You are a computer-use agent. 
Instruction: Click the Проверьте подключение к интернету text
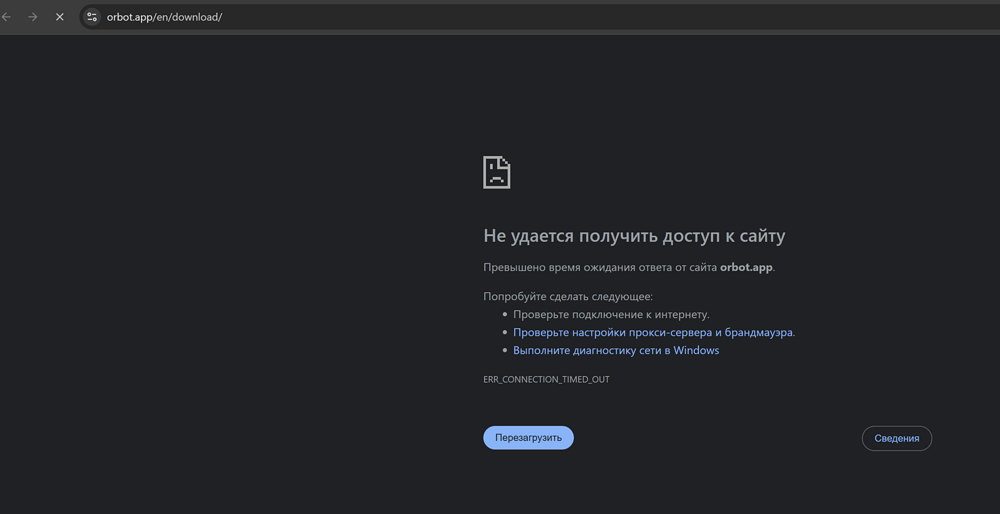611,314
